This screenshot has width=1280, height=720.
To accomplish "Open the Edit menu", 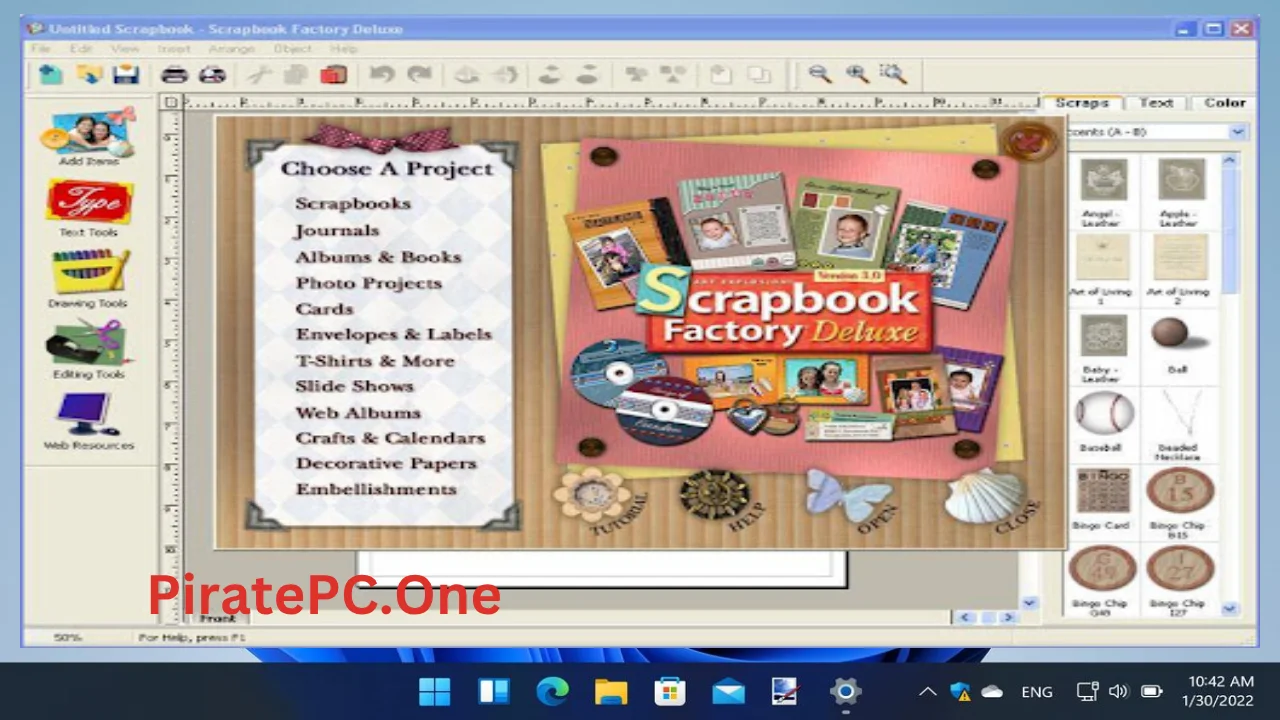I will (81, 48).
